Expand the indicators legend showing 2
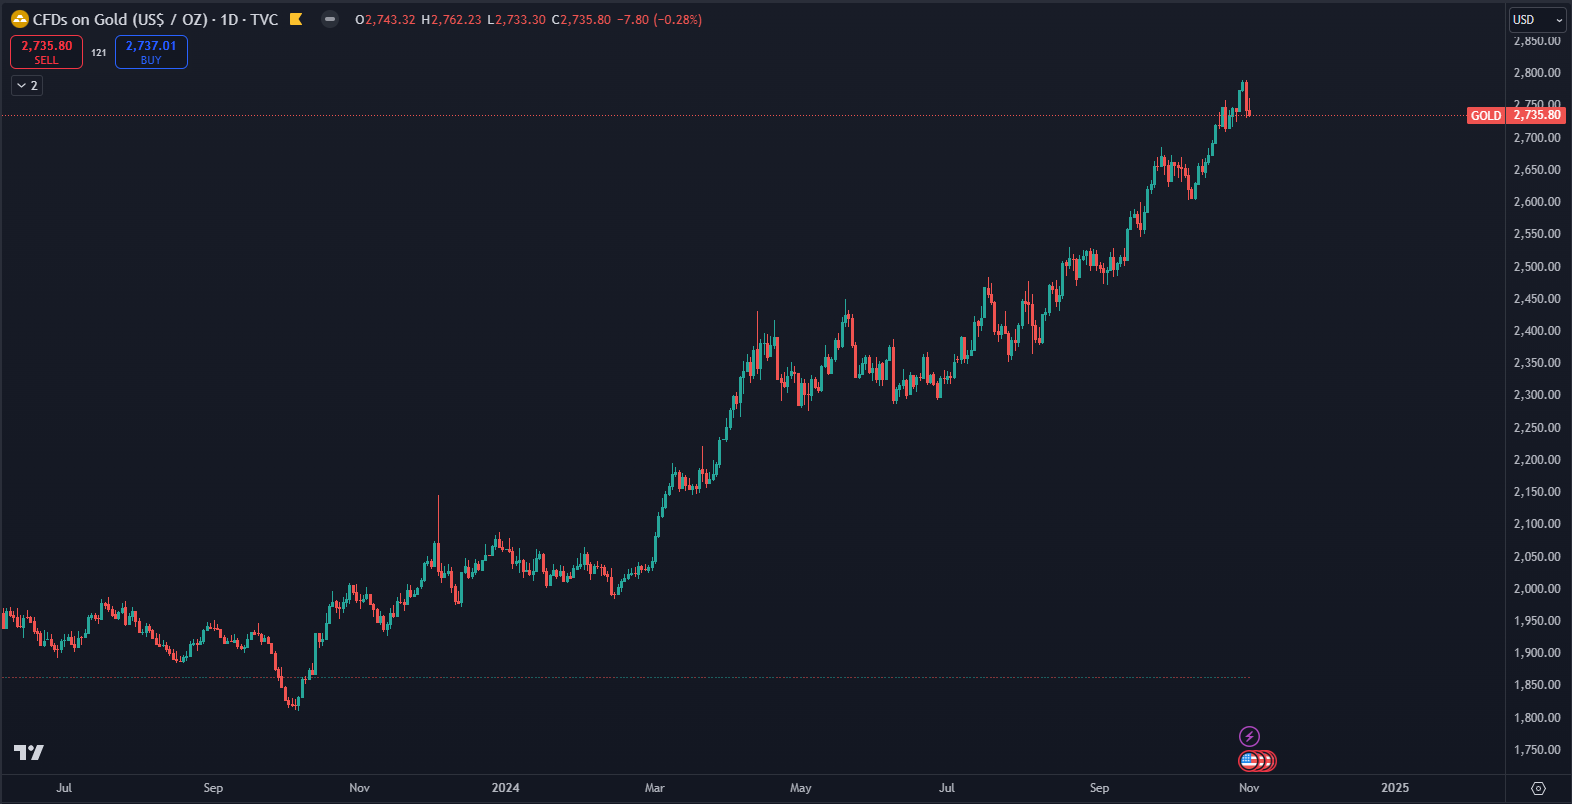Viewport: 1572px width, 804px height. [x=27, y=86]
